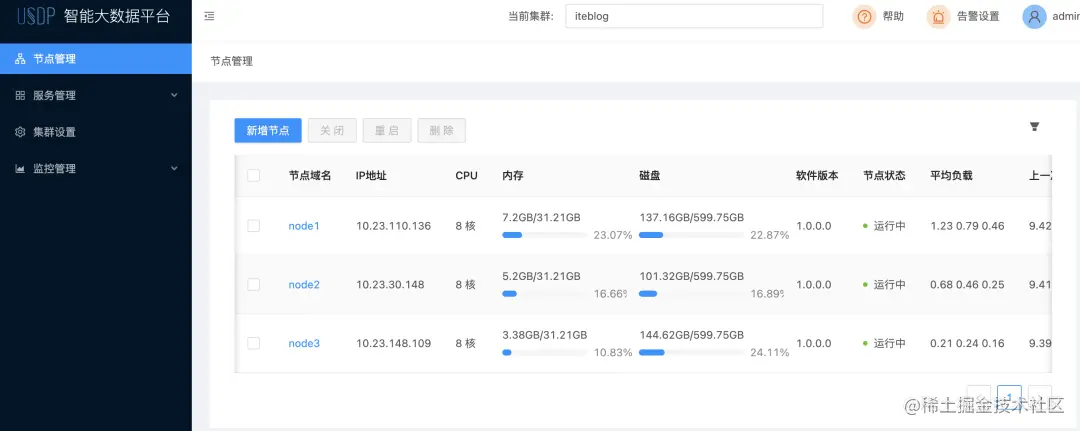The height and width of the screenshot is (431, 1080).
Task: Select 监控管理 in the sidebar
Action: pos(96,169)
